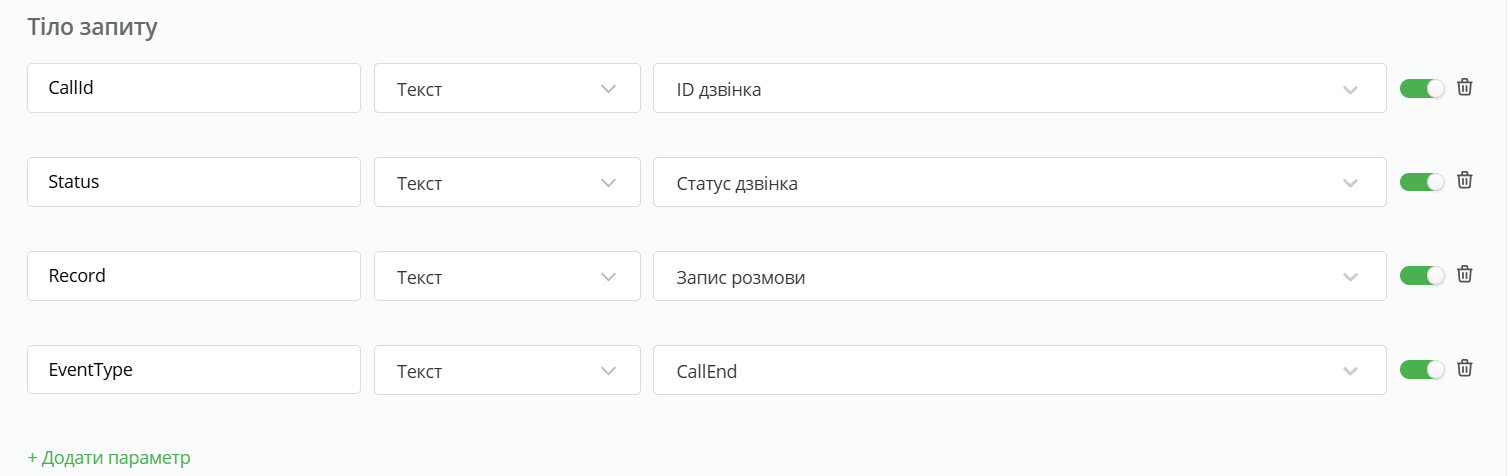This screenshot has height=476, width=1510.
Task: Open the Record row type dropdown
Action: [x=507, y=277]
